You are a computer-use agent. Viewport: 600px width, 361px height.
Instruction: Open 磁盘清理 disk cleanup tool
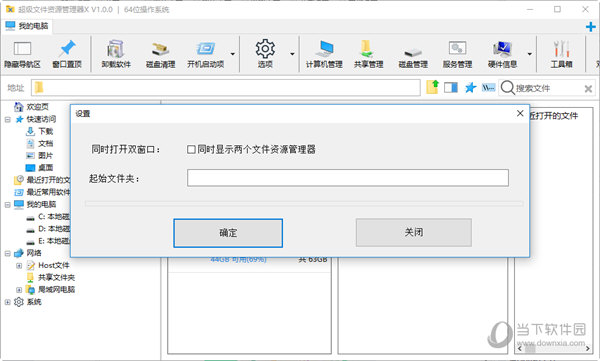tap(160, 55)
